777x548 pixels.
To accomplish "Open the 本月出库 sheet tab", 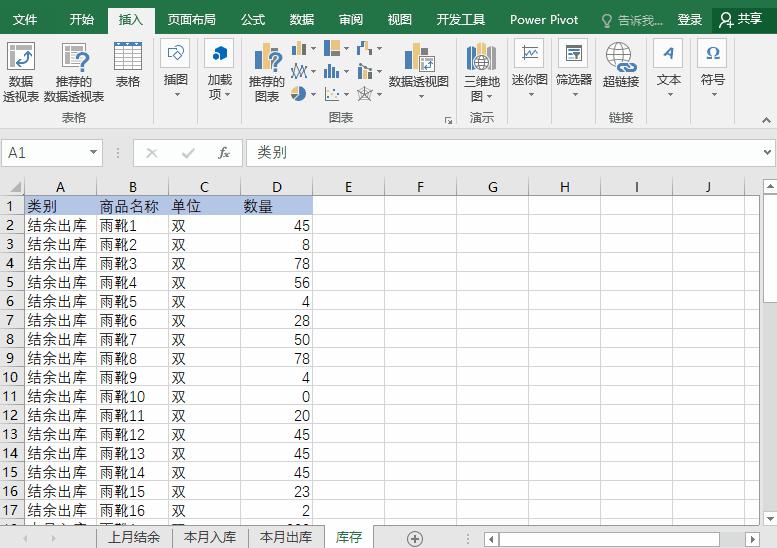I will [x=285, y=537].
